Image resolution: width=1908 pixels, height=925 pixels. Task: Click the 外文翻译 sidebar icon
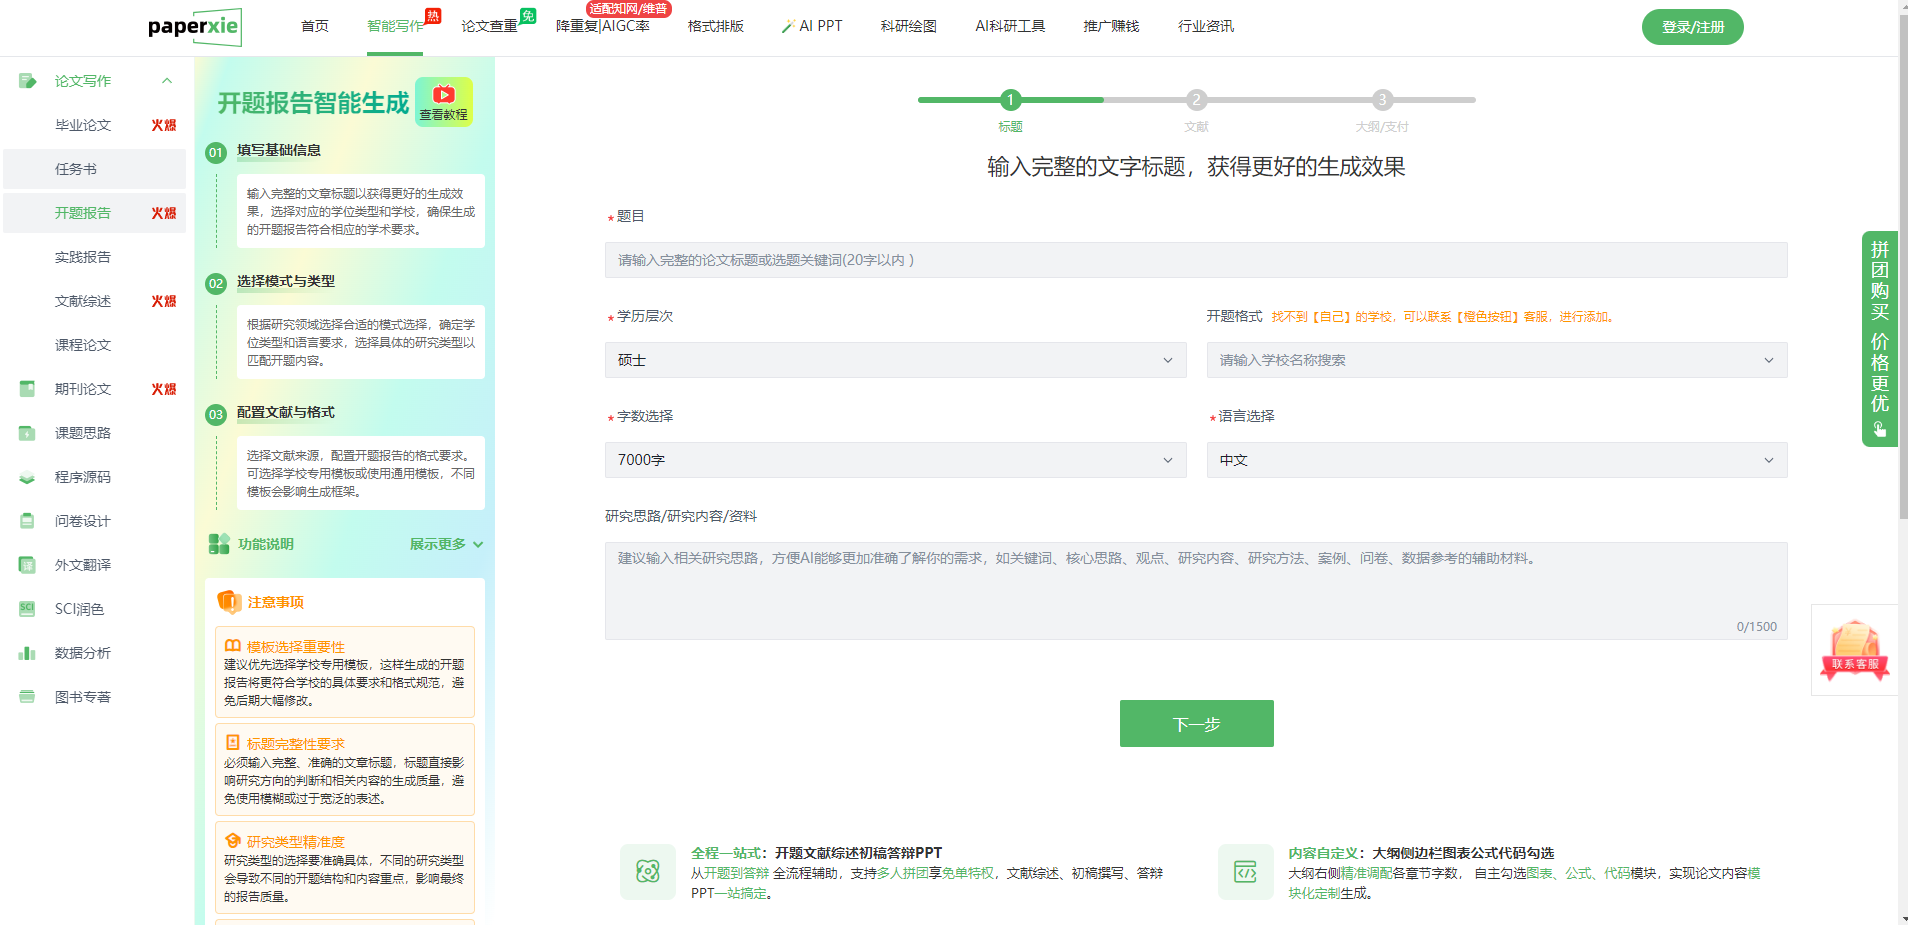click(x=27, y=565)
